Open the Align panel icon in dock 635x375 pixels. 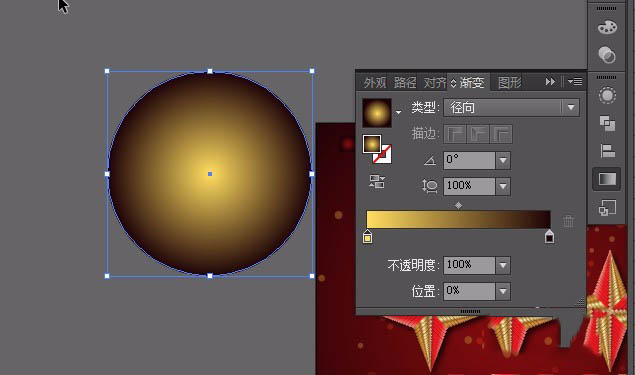click(607, 151)
